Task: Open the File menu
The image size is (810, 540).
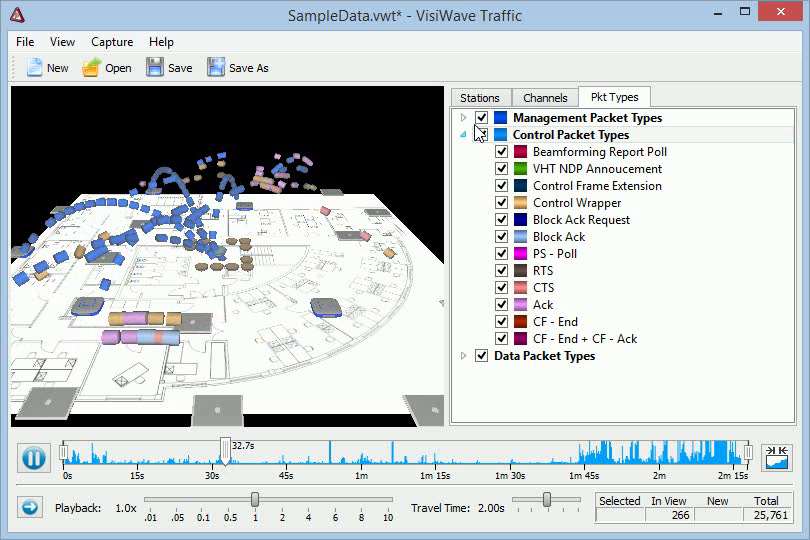Action: (x=25, y=42)
